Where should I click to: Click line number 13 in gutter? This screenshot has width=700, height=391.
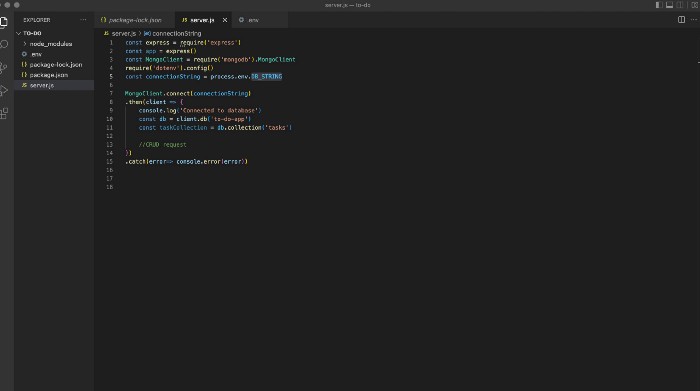click(x=110, y=145)
